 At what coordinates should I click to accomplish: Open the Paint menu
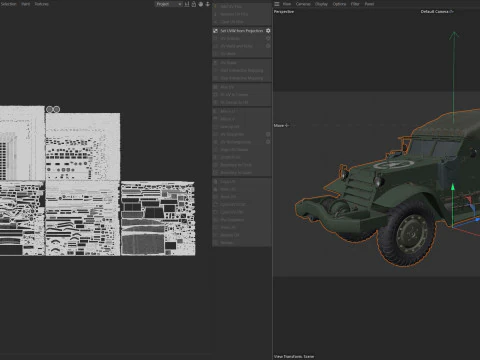pos(26,4)
